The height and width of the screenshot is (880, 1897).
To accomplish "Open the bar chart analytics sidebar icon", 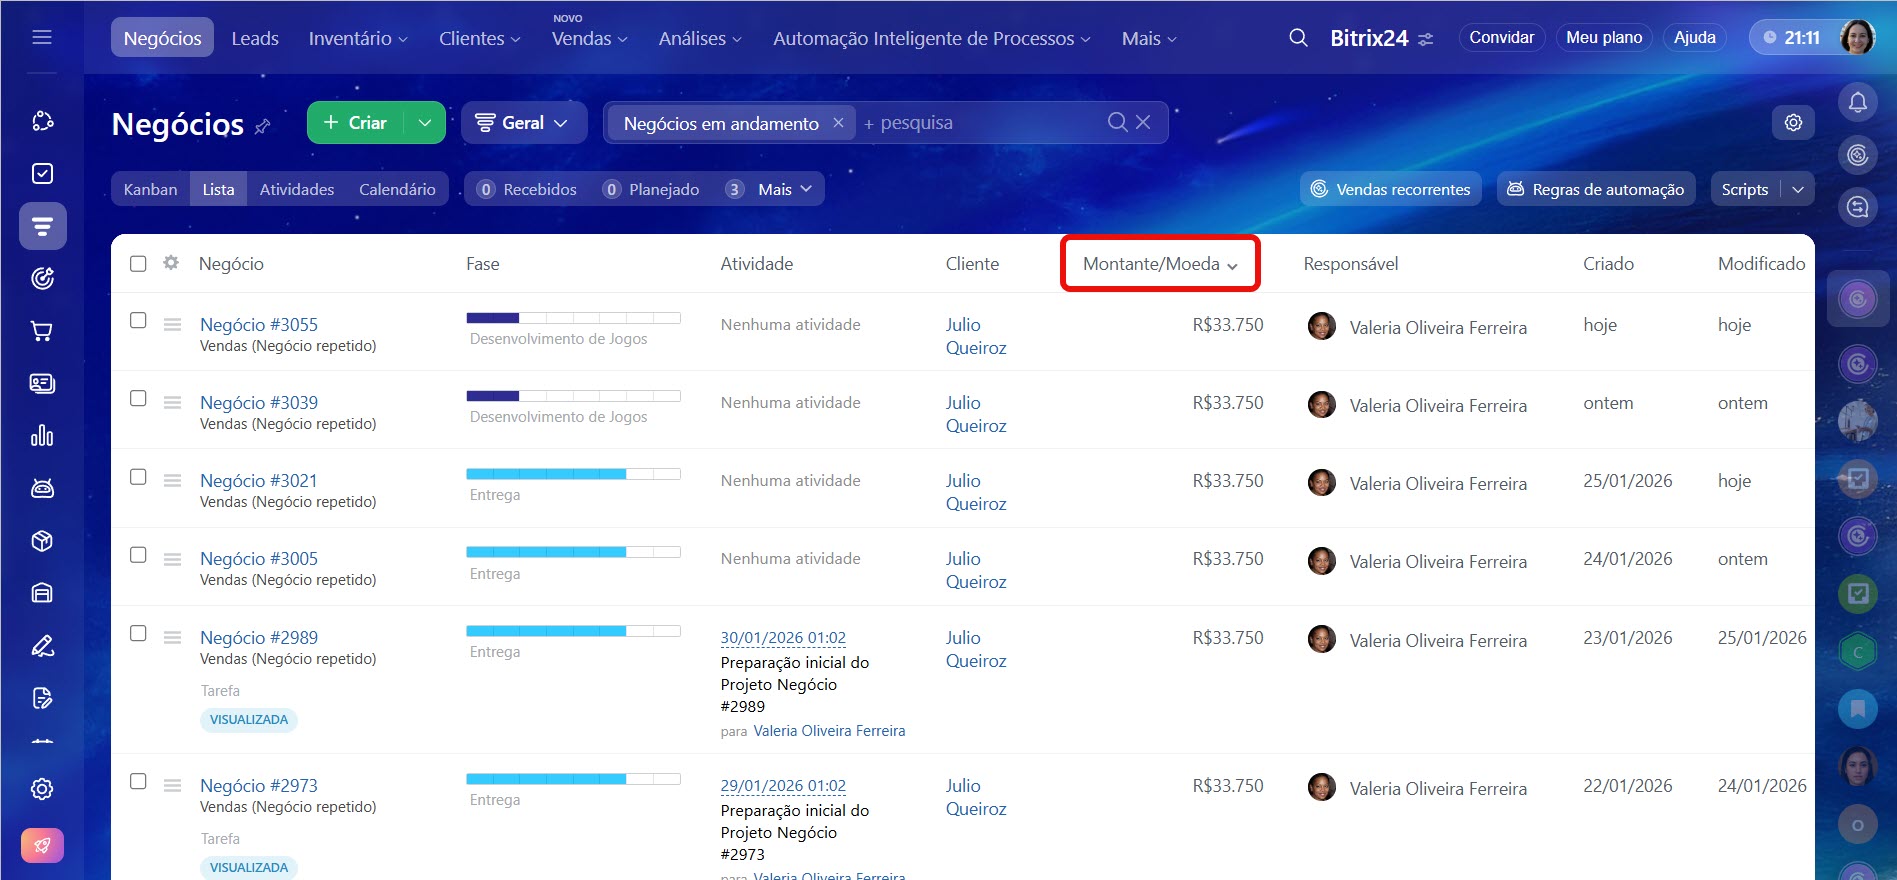I will [x=42, y=436].
